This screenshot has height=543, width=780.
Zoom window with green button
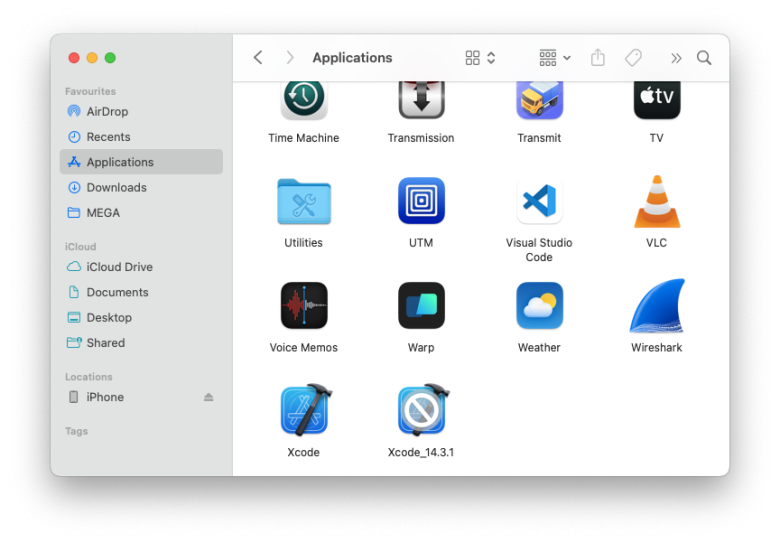[x=110, y=58]
